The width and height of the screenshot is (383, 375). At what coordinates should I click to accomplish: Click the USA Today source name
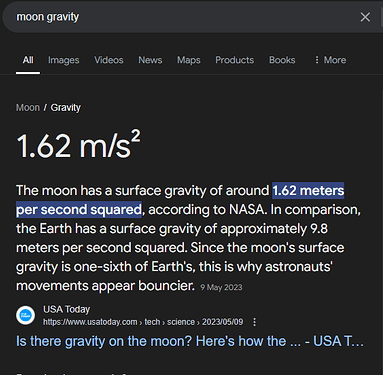tap(67, 309)
